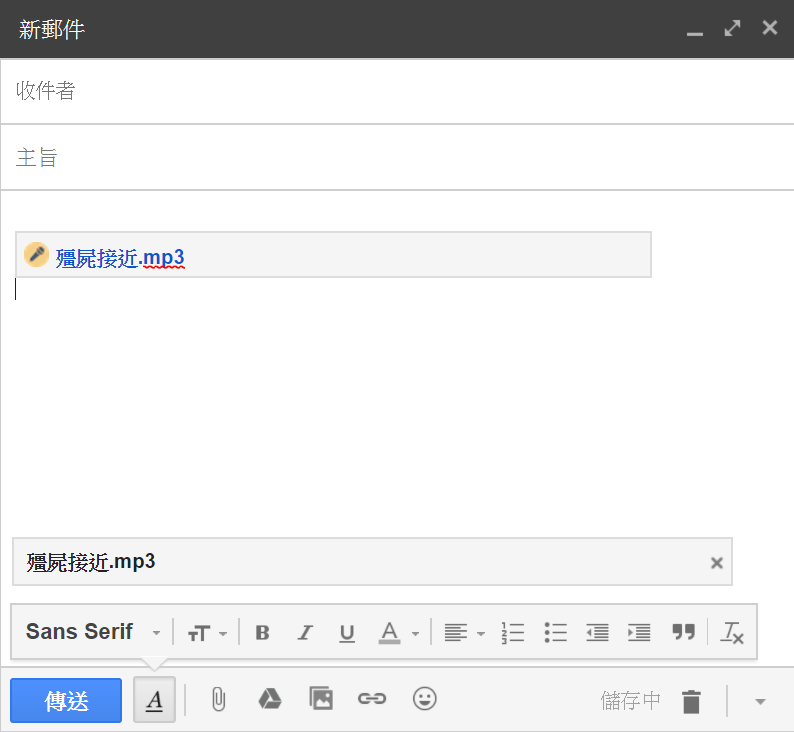Viewport: 794px width, 732px height.
Task: Open the text size dropdown
Action: pos(207,632)
